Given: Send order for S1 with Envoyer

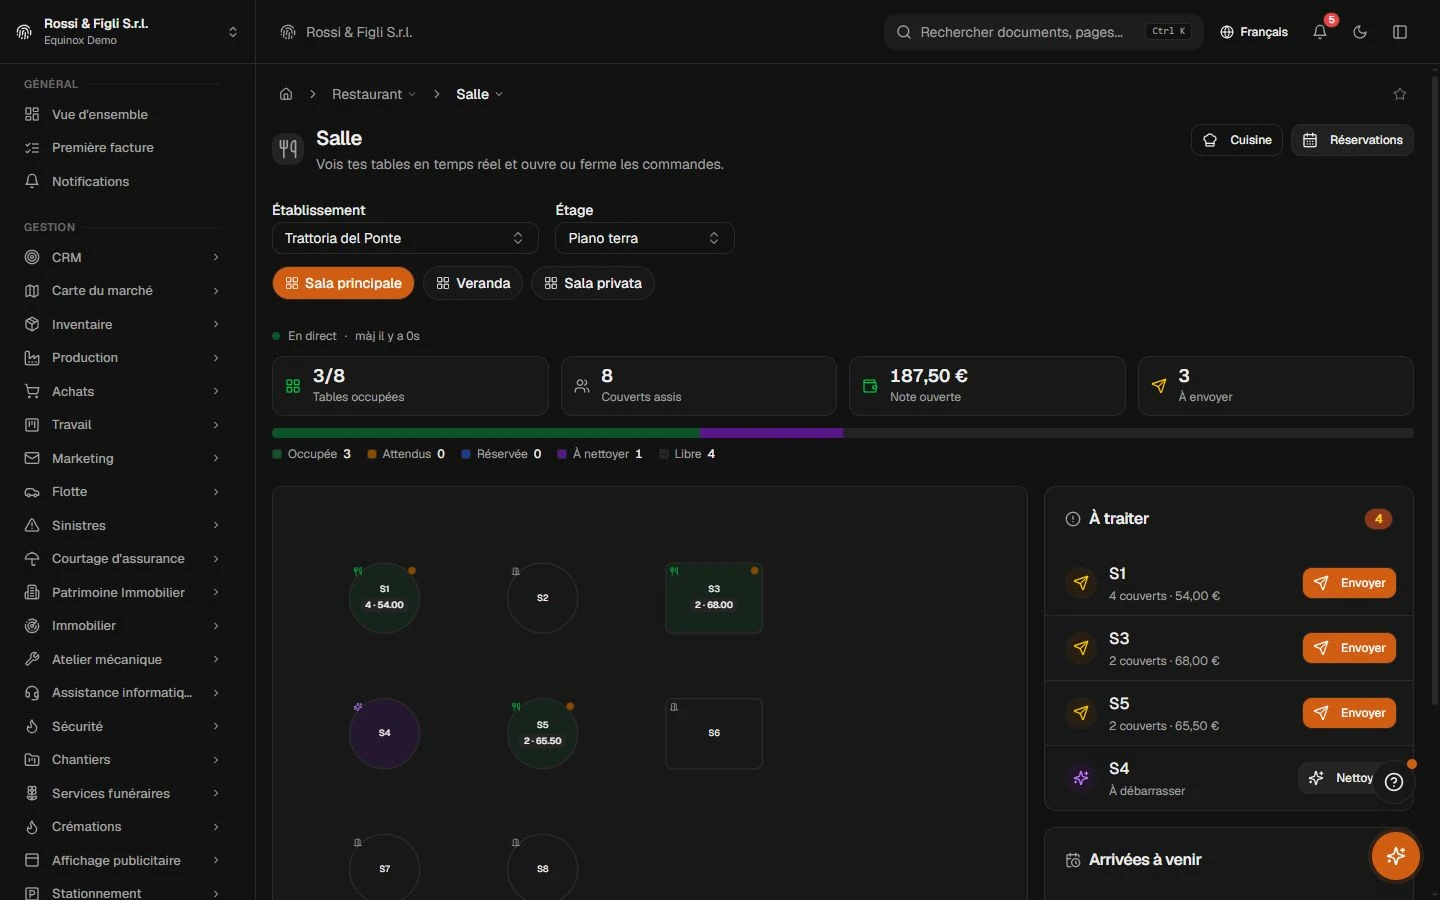Looking at the screenshot, I should pos(1349,583).
